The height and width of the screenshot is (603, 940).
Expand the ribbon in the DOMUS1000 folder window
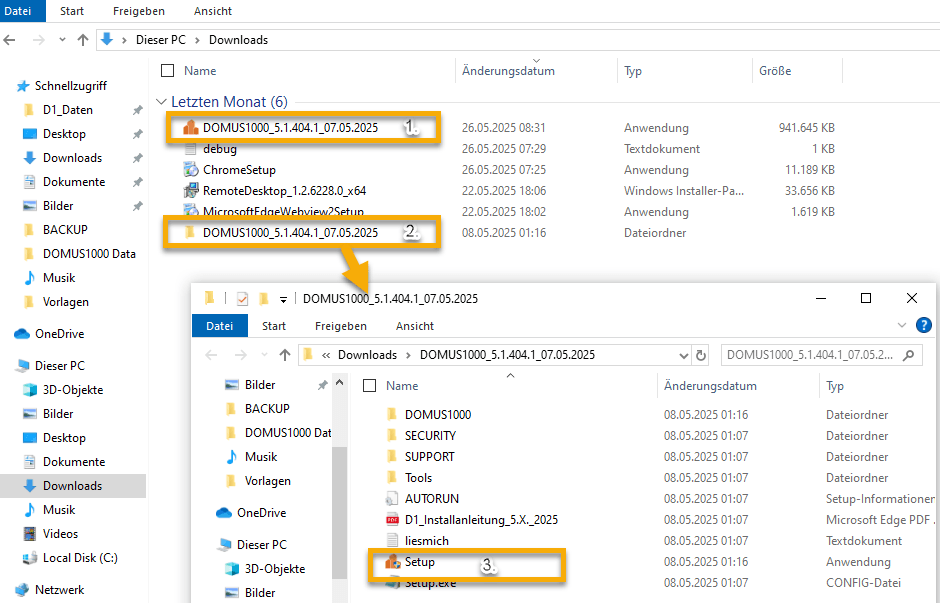(x=902, y=325)
